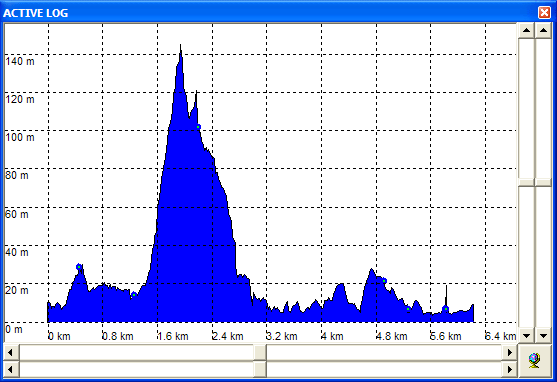557x382 pixels.
Task: Click left arrow of the upper horizontal scrollbar
Action: 11,352
